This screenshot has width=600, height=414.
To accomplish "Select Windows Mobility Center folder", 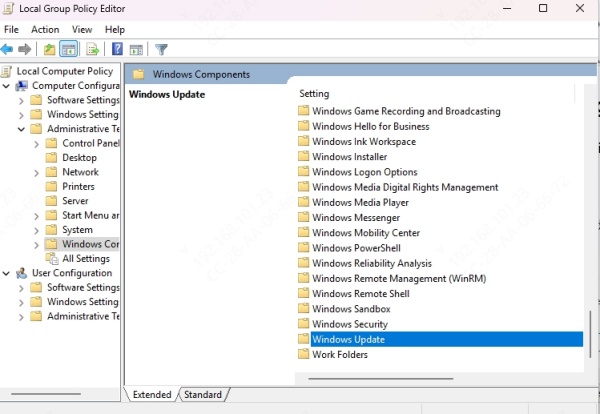I will click(x=366, y=233).
